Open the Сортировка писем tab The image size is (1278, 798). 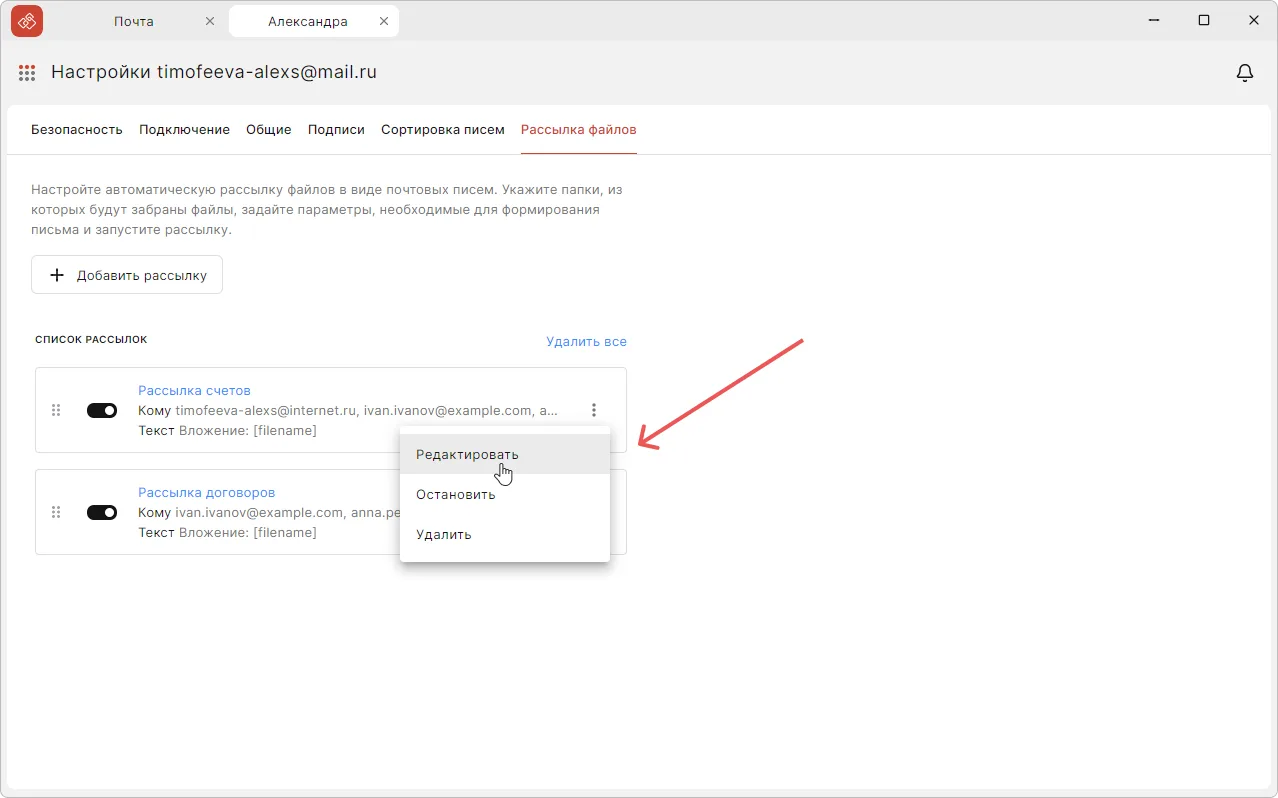(442, 130)
